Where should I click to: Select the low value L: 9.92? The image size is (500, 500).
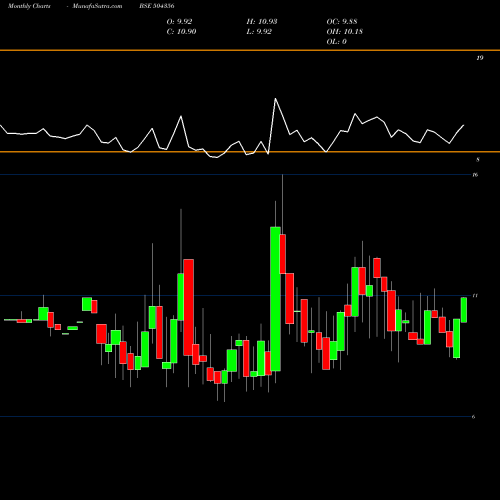259,32
